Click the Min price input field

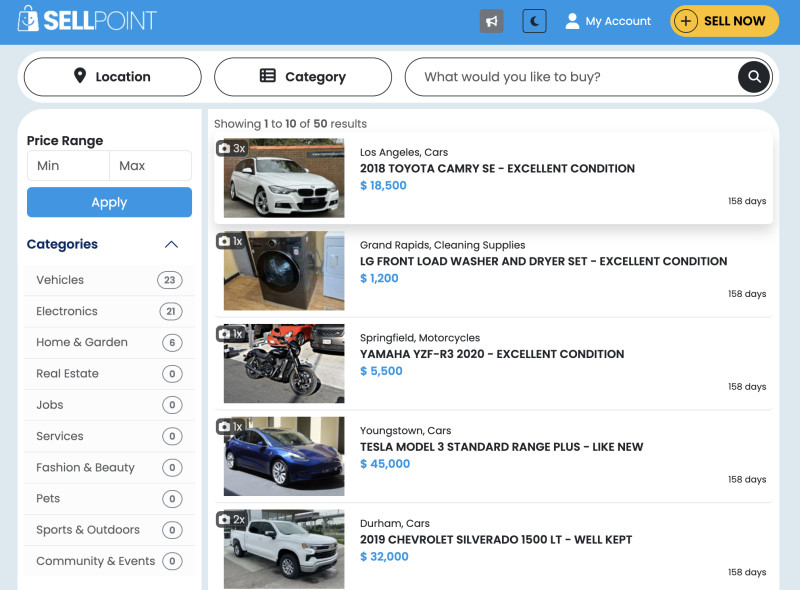click(x=67, y=165)
